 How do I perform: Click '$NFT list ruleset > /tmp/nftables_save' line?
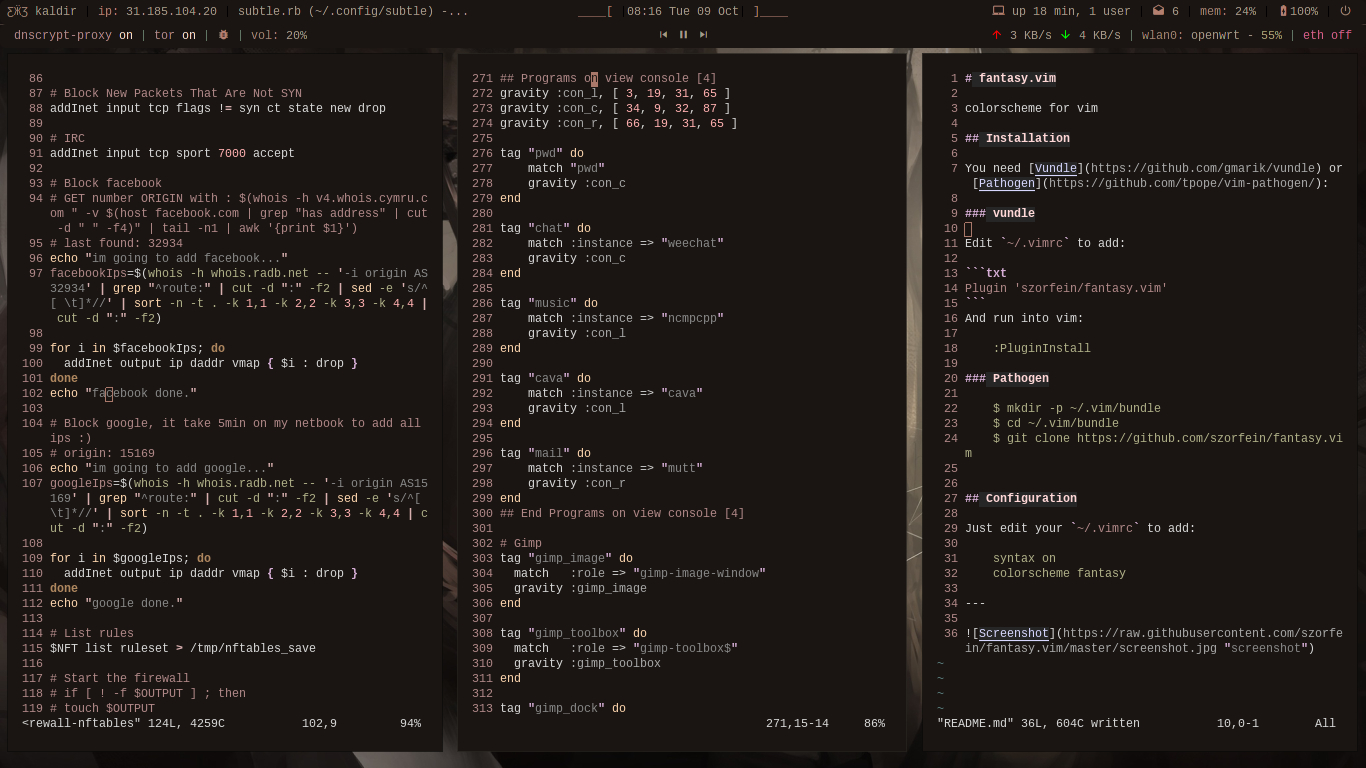[183, 648]
